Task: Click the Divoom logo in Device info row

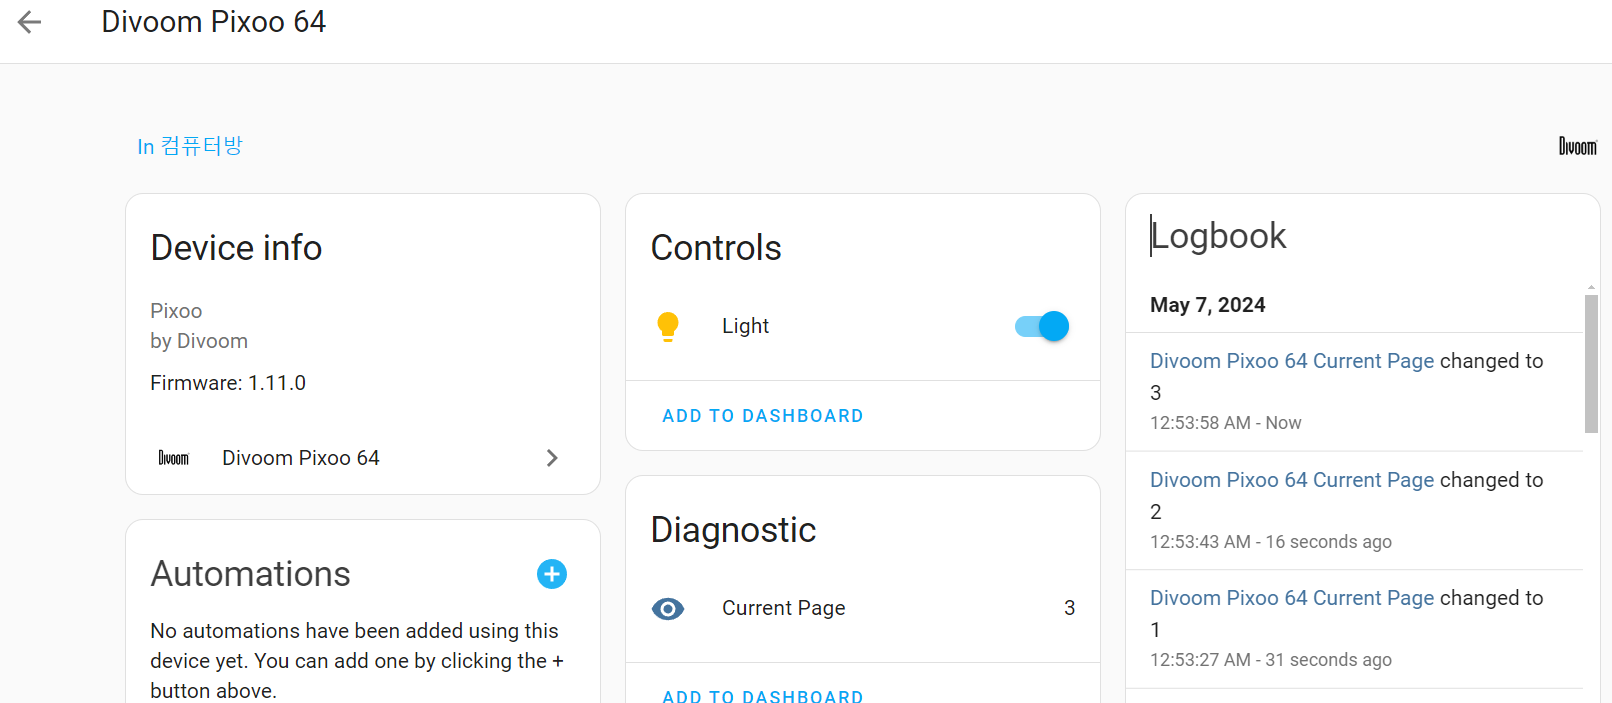Action: click(174, 458)
